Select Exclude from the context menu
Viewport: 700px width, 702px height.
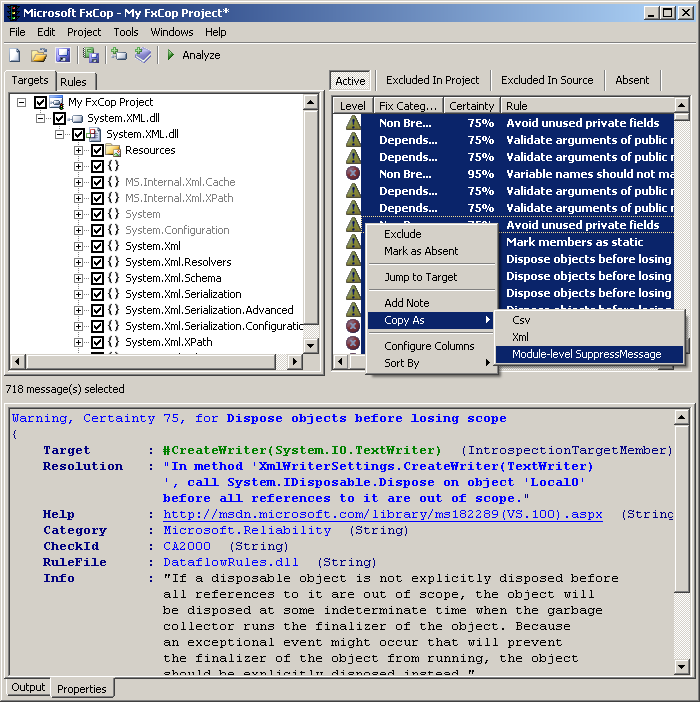[x=431, y=234]
